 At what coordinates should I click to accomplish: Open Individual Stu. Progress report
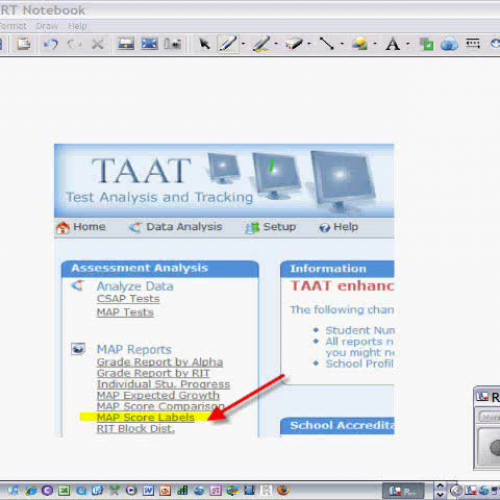pyautogui.click(x=163, y=384)
